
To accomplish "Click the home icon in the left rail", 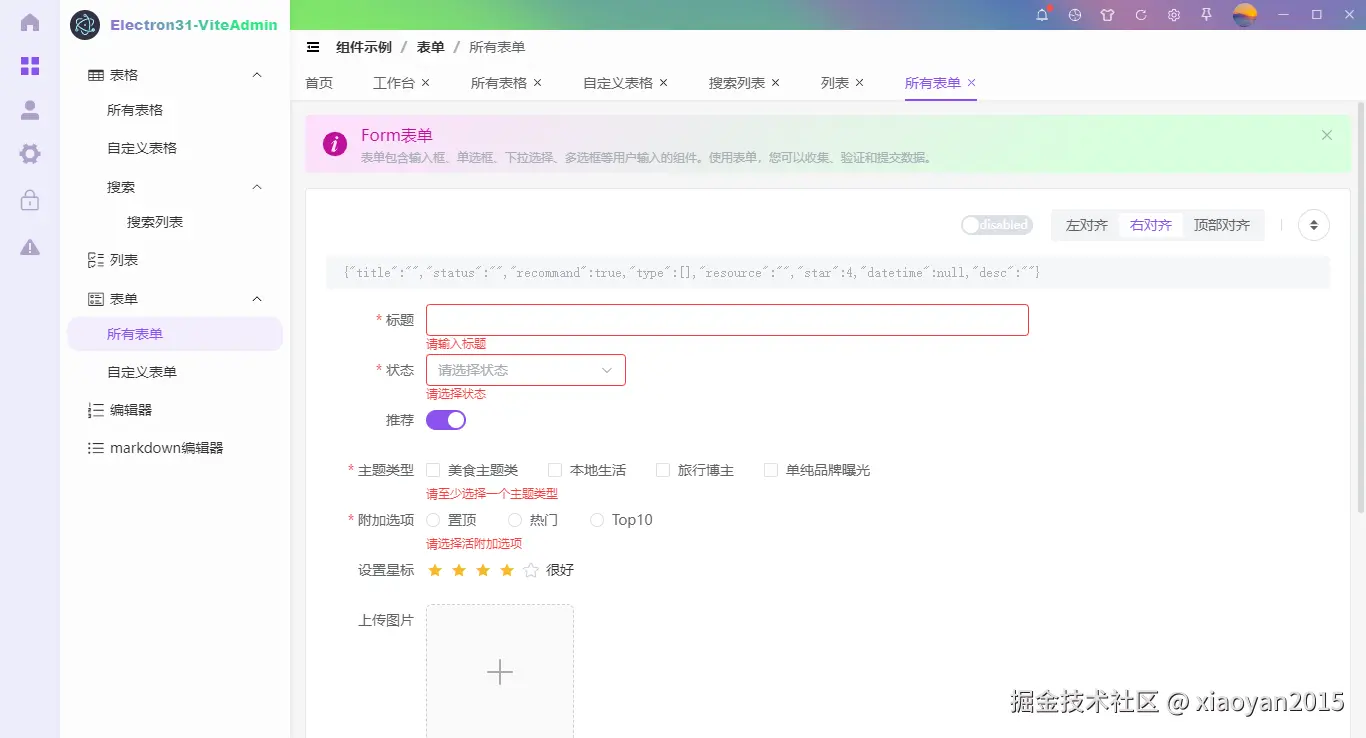I will point(30,23).
